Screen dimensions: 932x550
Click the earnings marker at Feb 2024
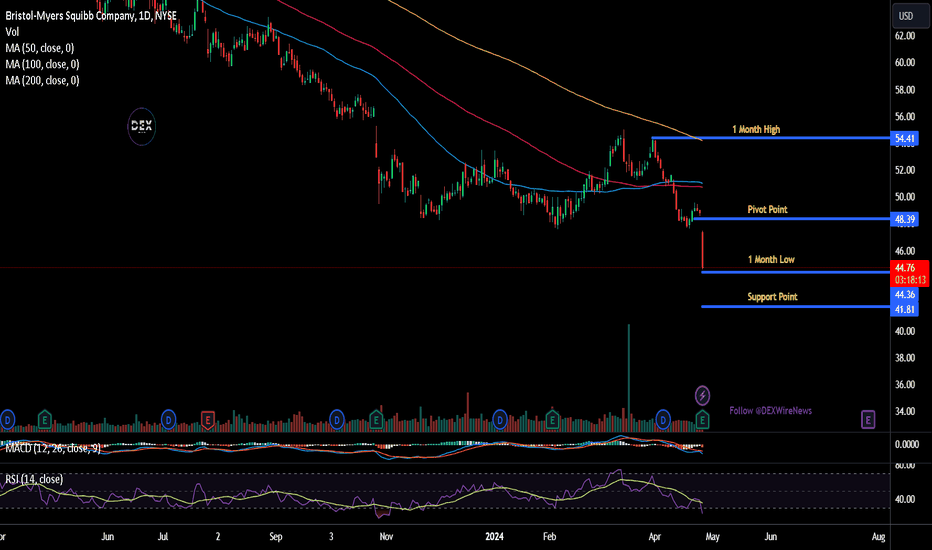point(552,420)
